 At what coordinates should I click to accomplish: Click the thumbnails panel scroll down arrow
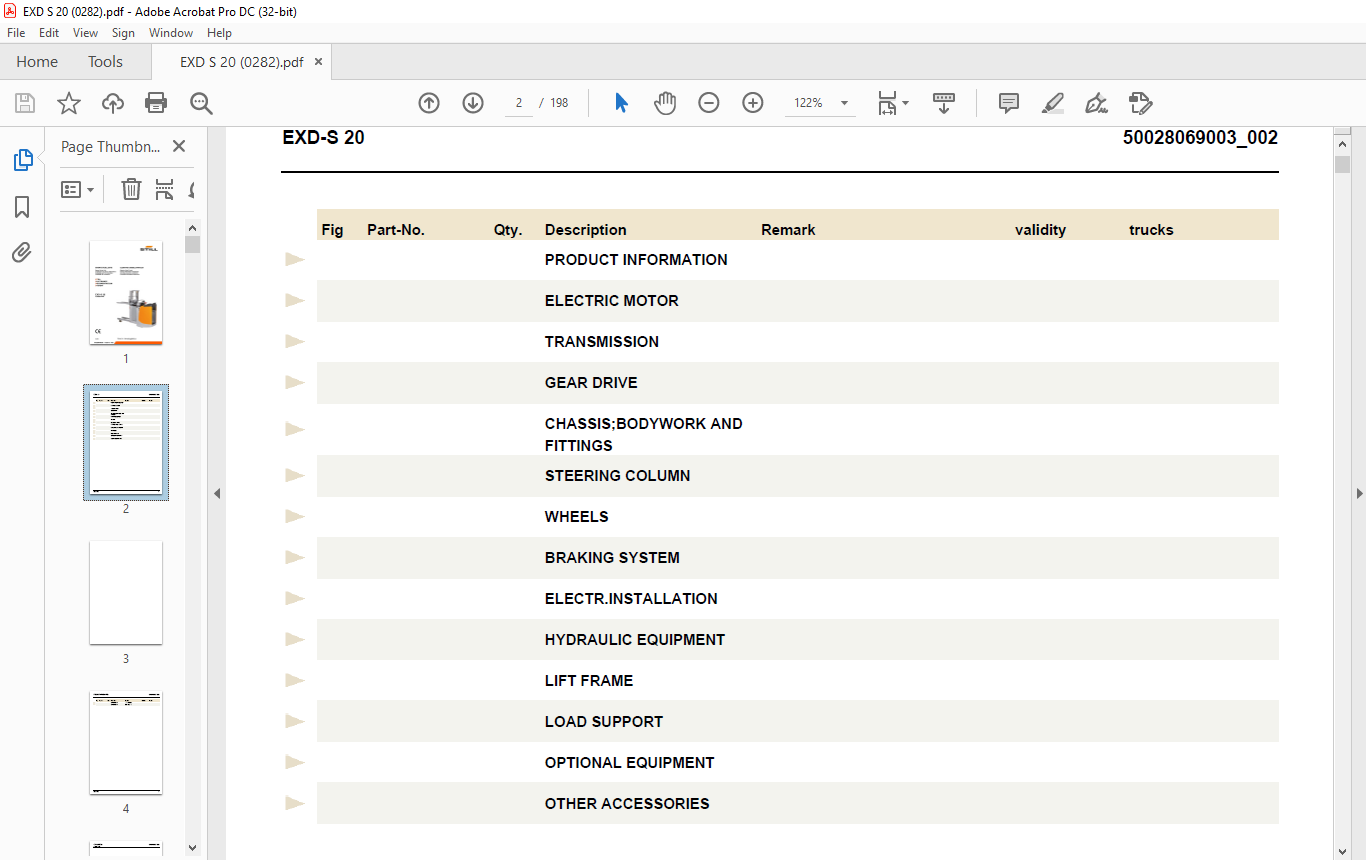pos(193,847)
